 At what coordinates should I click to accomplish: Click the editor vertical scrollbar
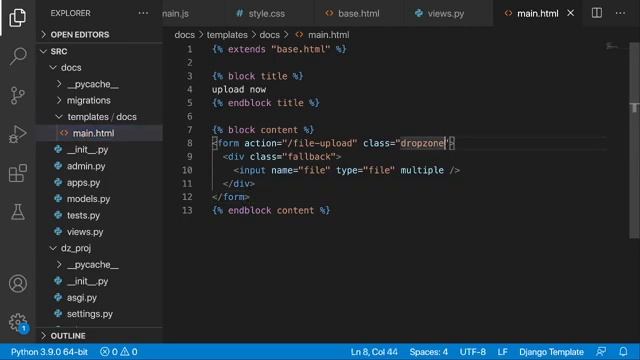tap(634, 139)
